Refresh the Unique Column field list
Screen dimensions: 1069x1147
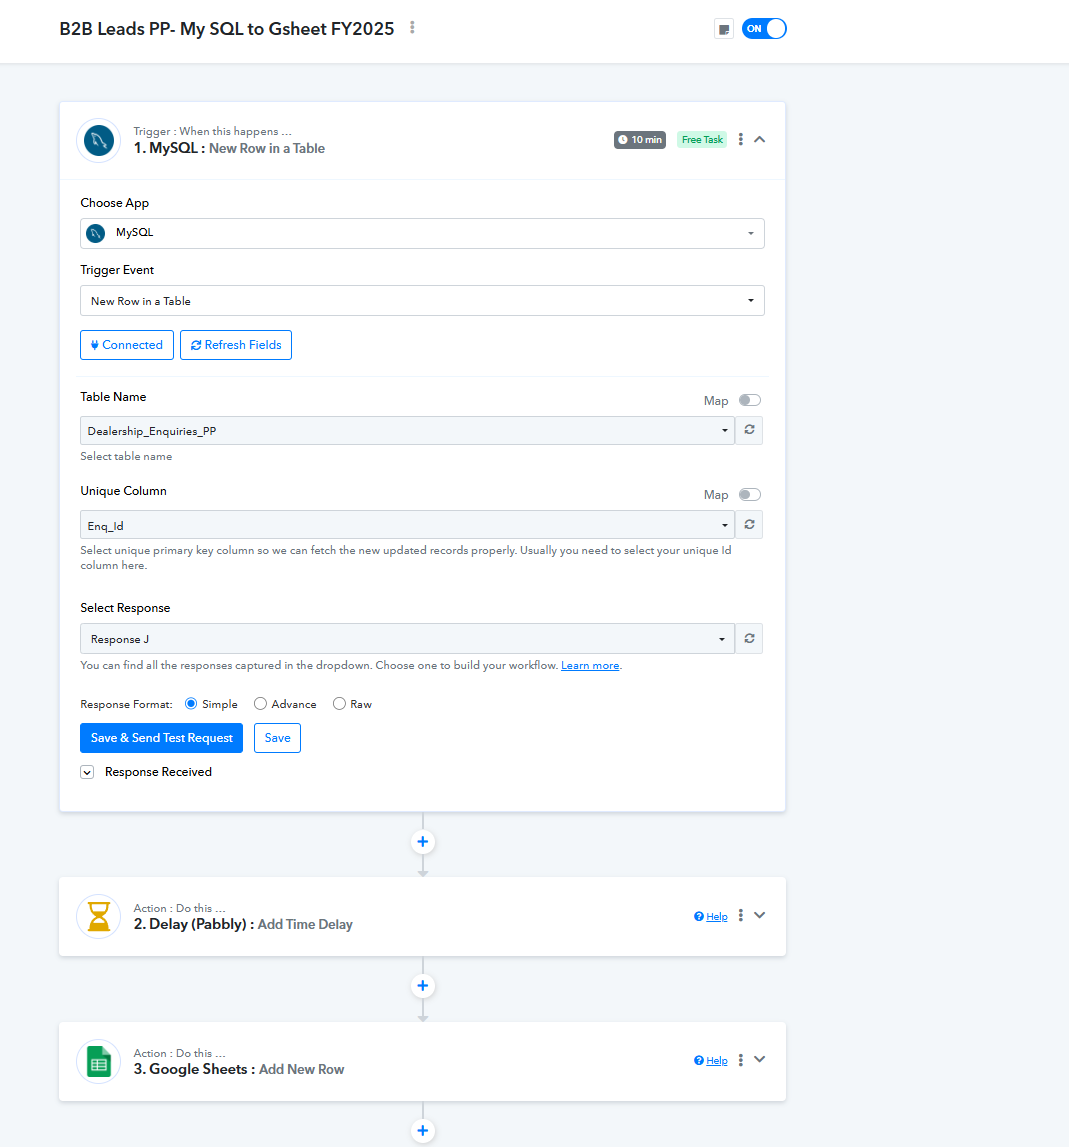pos(749,525)
